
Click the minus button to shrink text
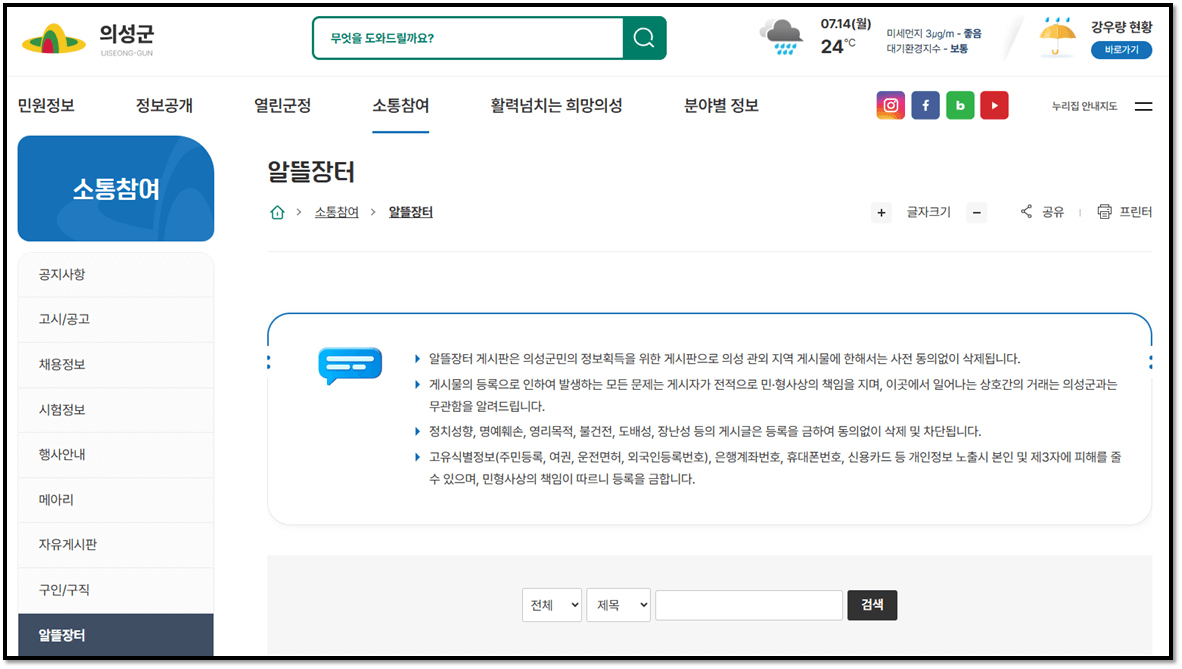976,212
